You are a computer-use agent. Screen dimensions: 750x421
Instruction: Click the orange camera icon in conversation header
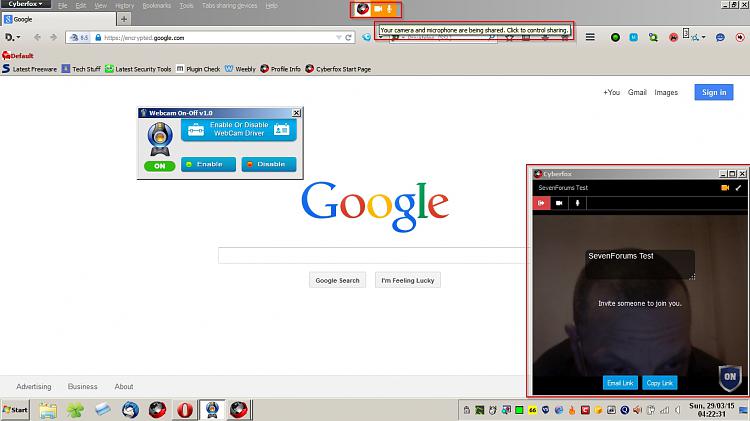[x=725, y=188]
